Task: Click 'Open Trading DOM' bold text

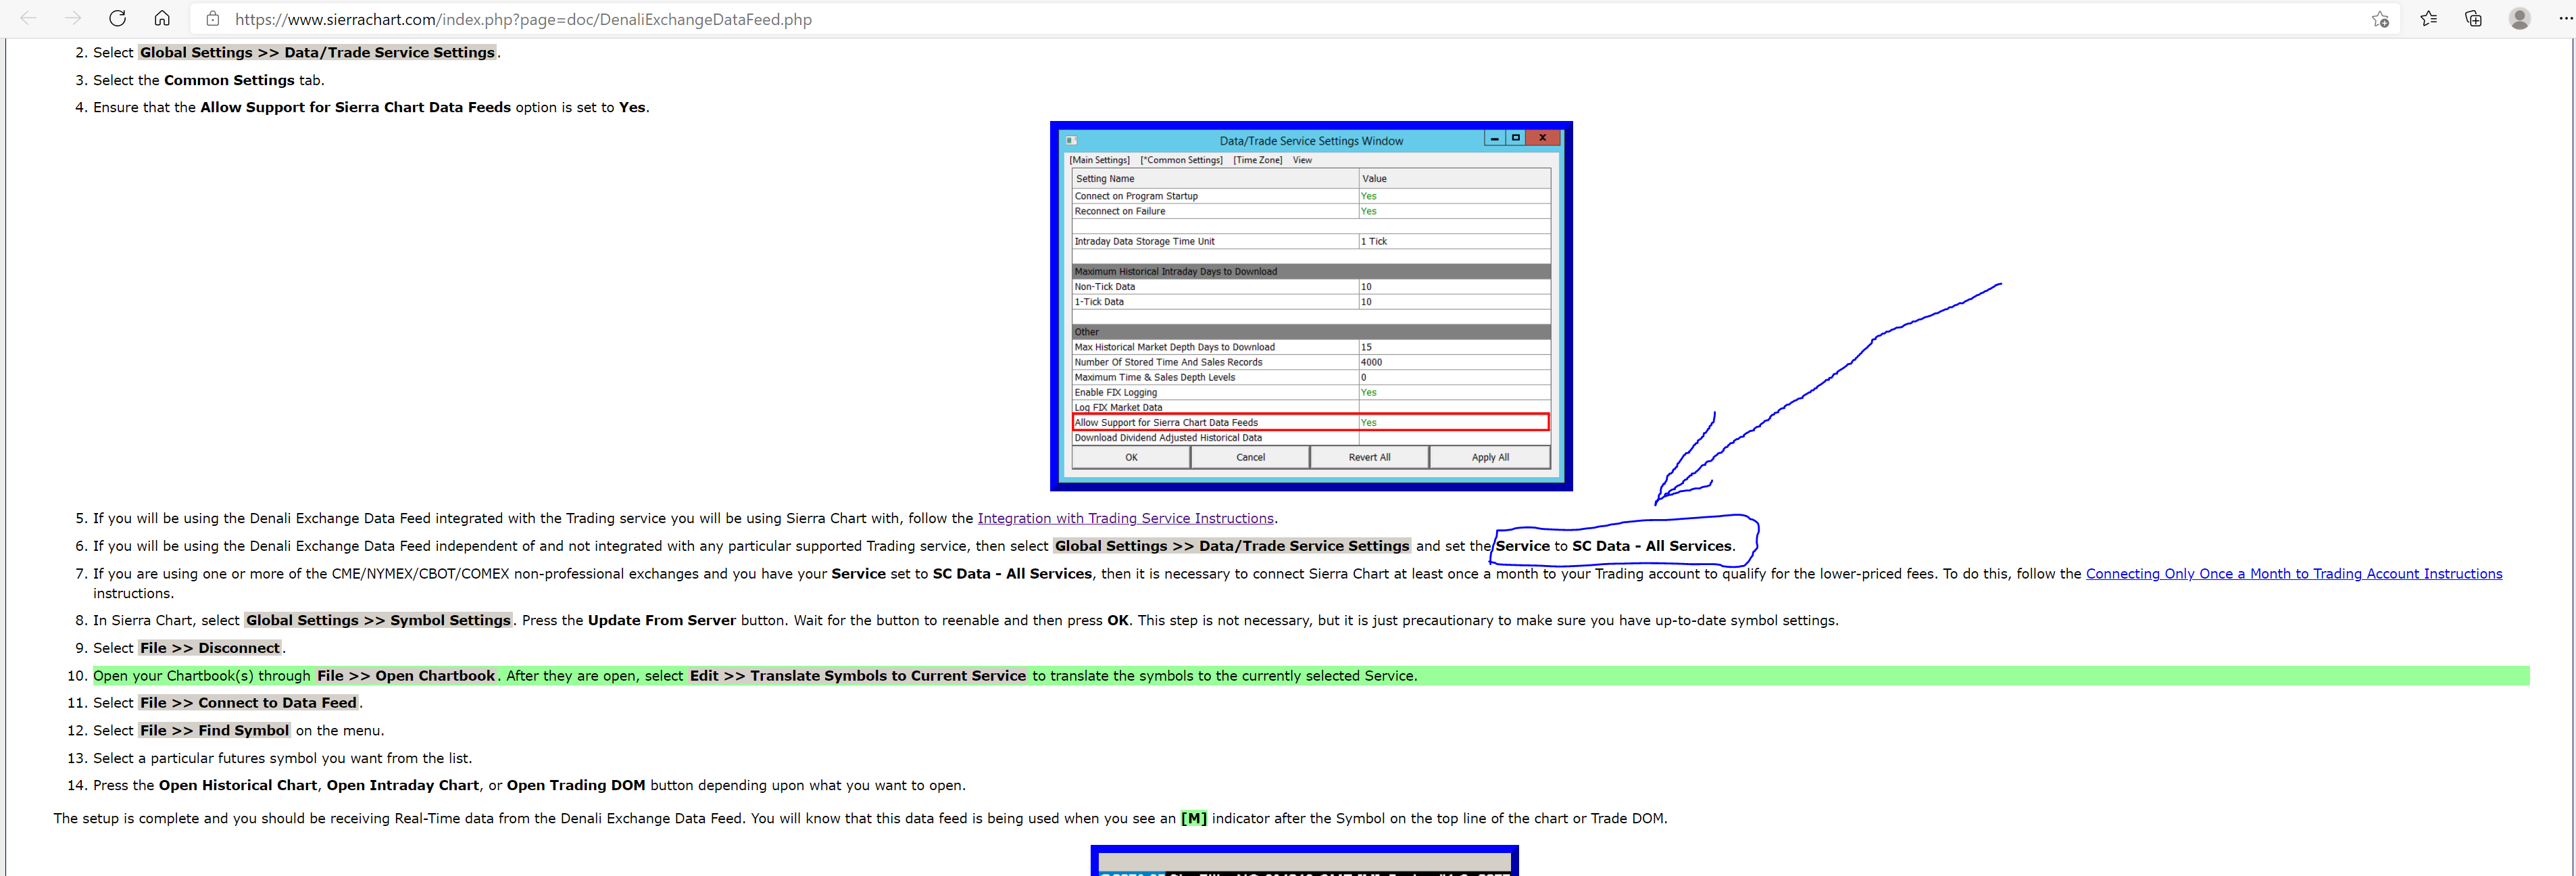Action: [576, 786]
